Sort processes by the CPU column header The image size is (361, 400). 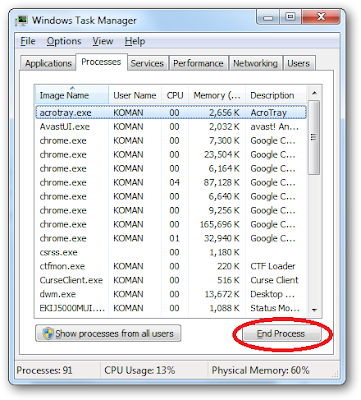click(175, 95)
